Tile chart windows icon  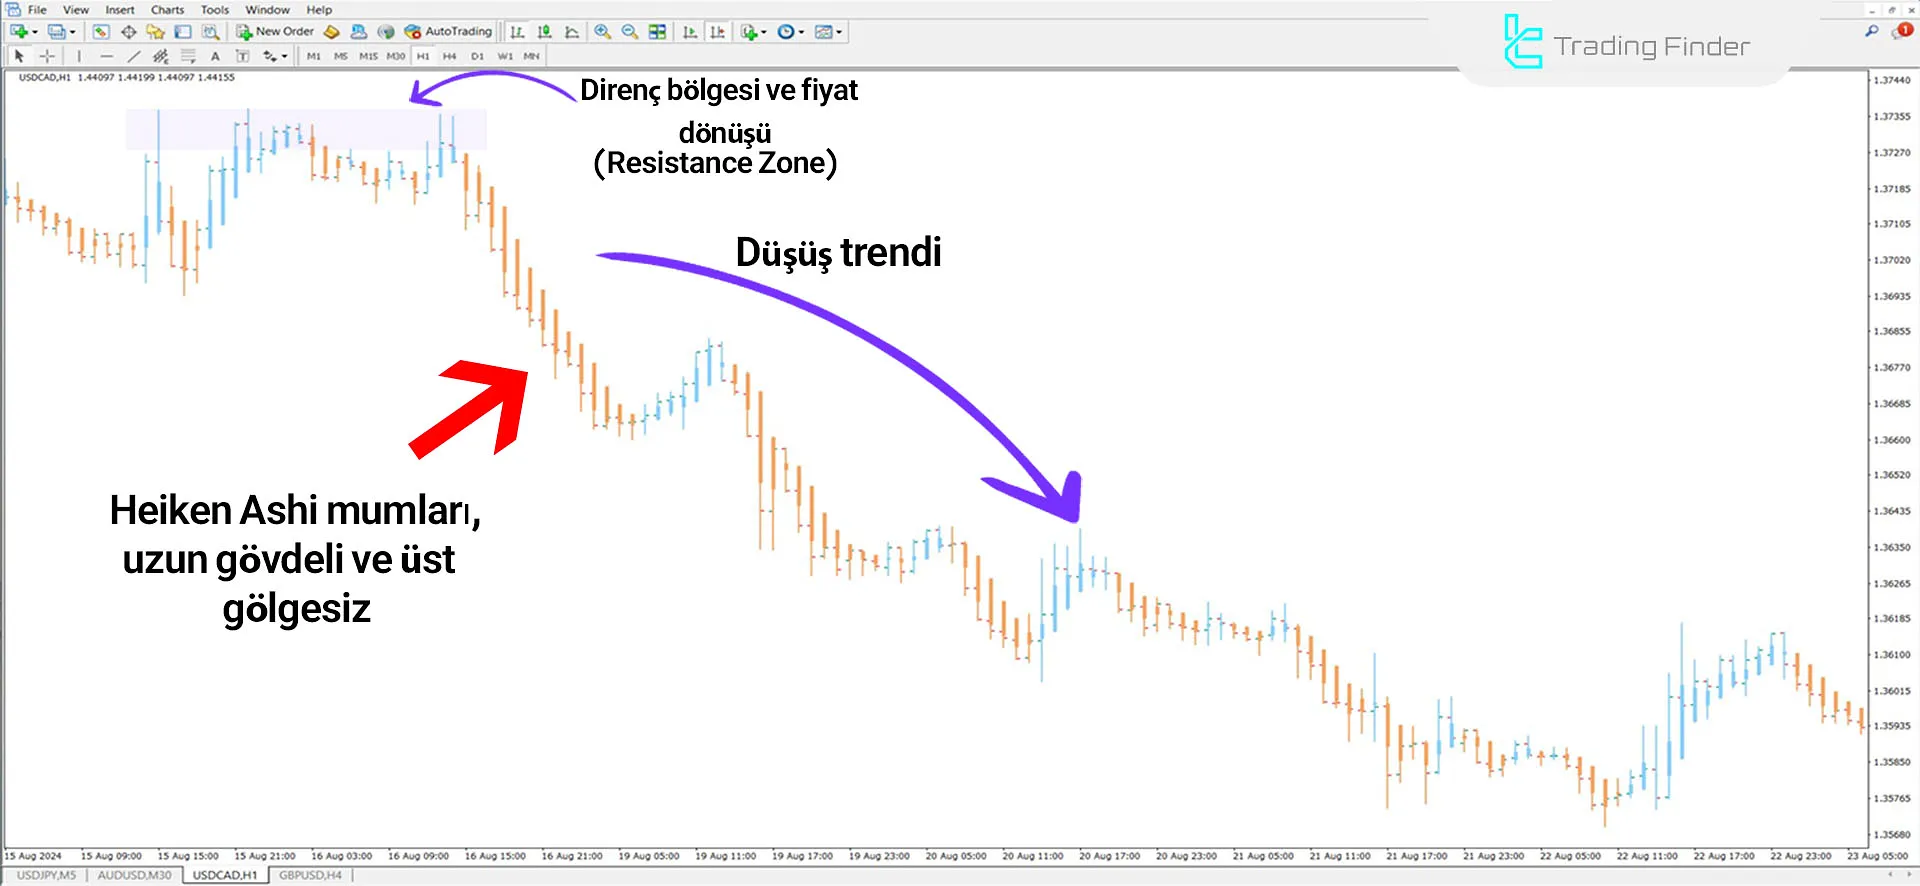(x=657, y=32)
